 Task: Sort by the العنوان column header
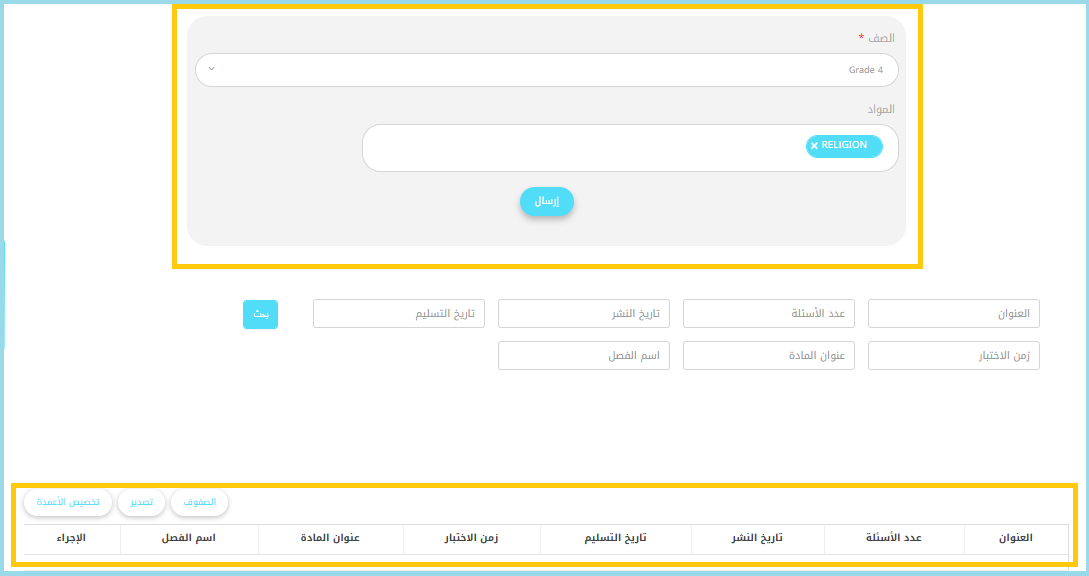[1015, 538]
